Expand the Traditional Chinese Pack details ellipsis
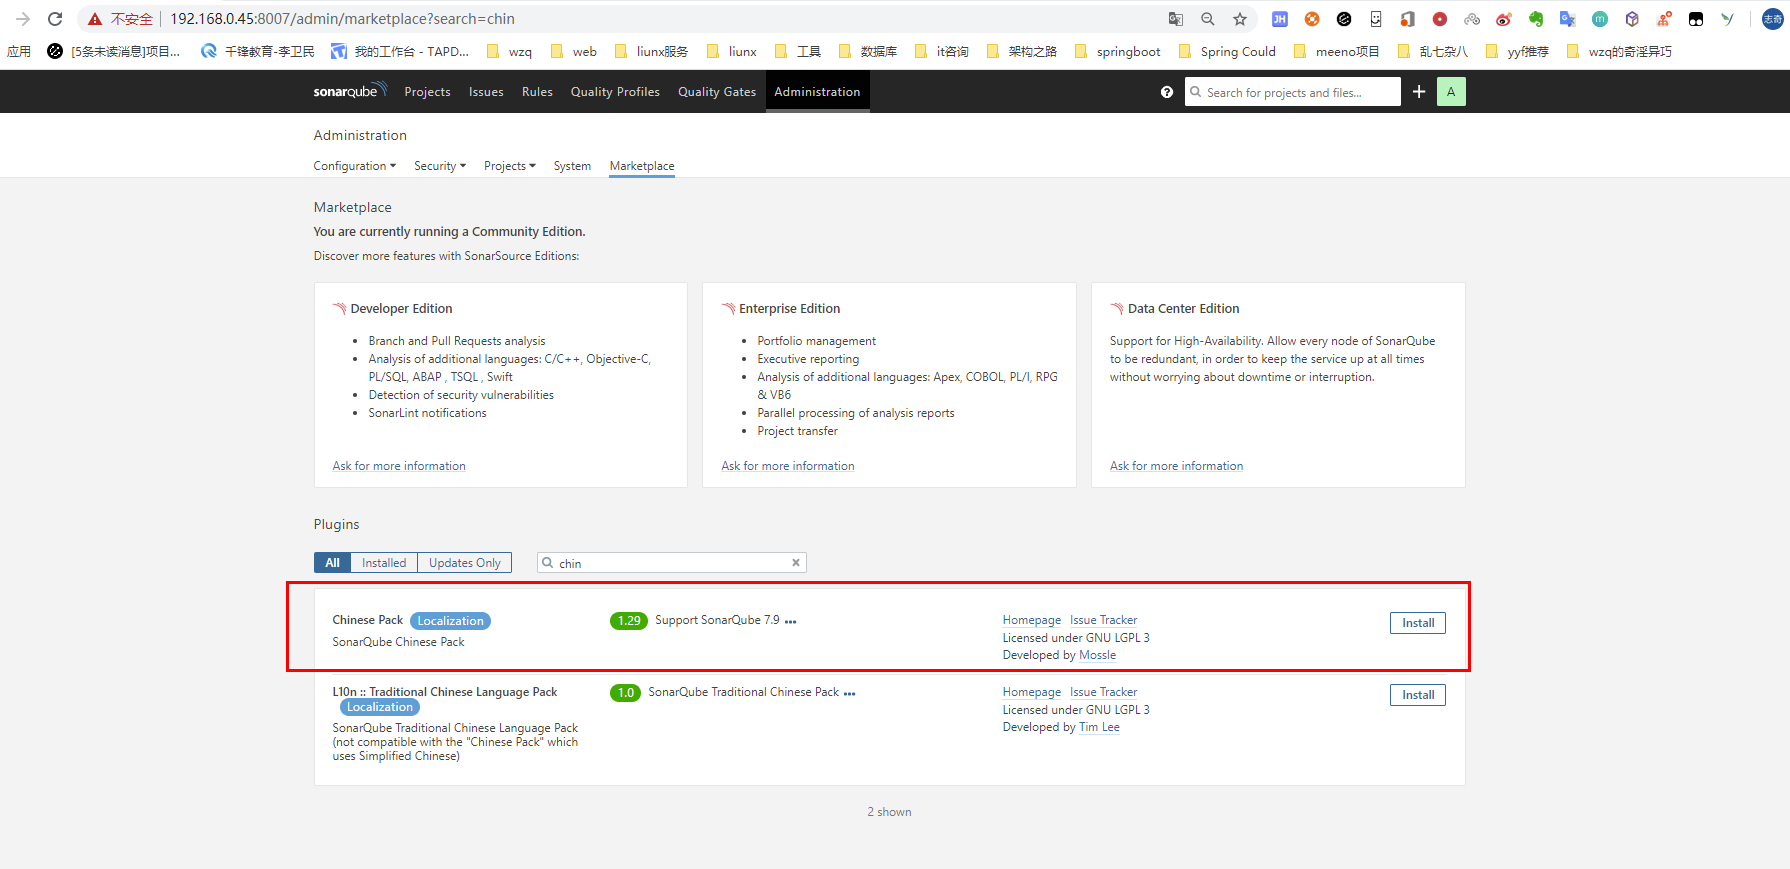1790x869 pixels. [850, 694]
